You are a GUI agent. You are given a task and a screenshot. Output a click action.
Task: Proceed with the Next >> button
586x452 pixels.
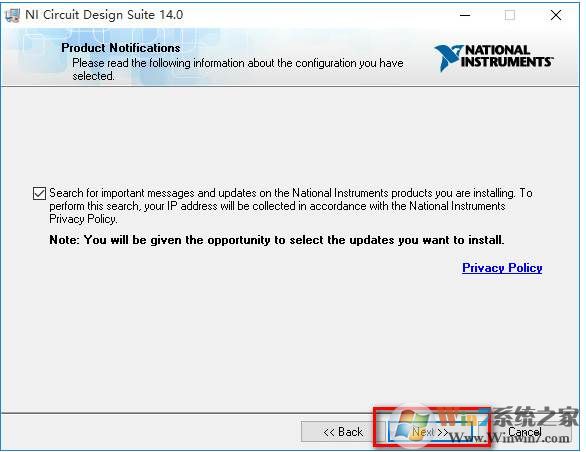coord(430,432)
